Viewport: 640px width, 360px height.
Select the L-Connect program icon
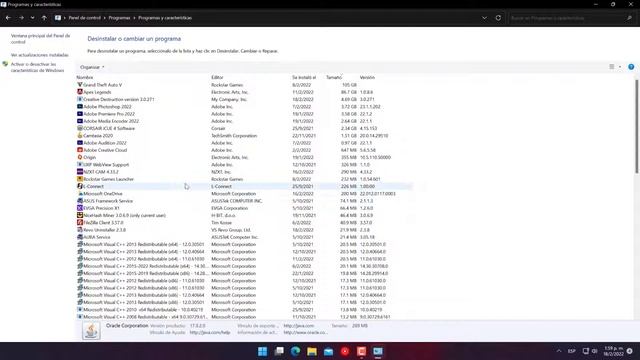pos(80,186)
